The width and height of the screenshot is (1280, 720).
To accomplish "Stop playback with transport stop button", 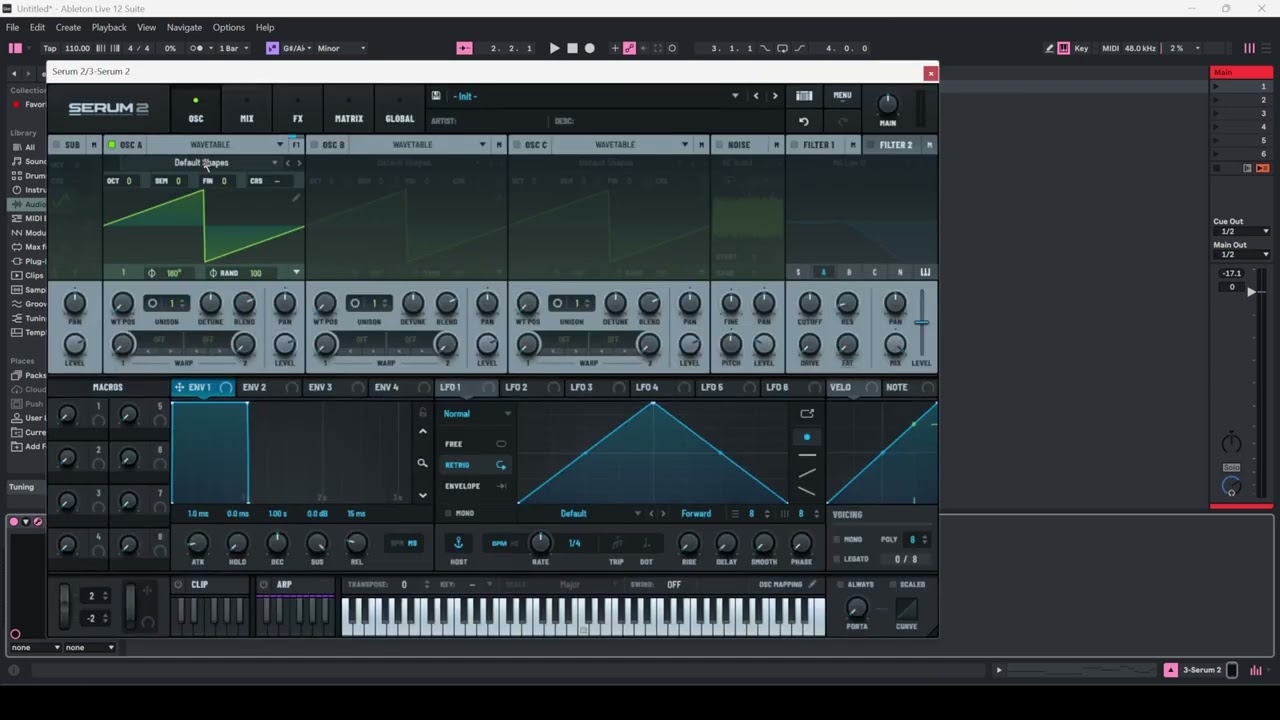I will (x=572, y=48).
